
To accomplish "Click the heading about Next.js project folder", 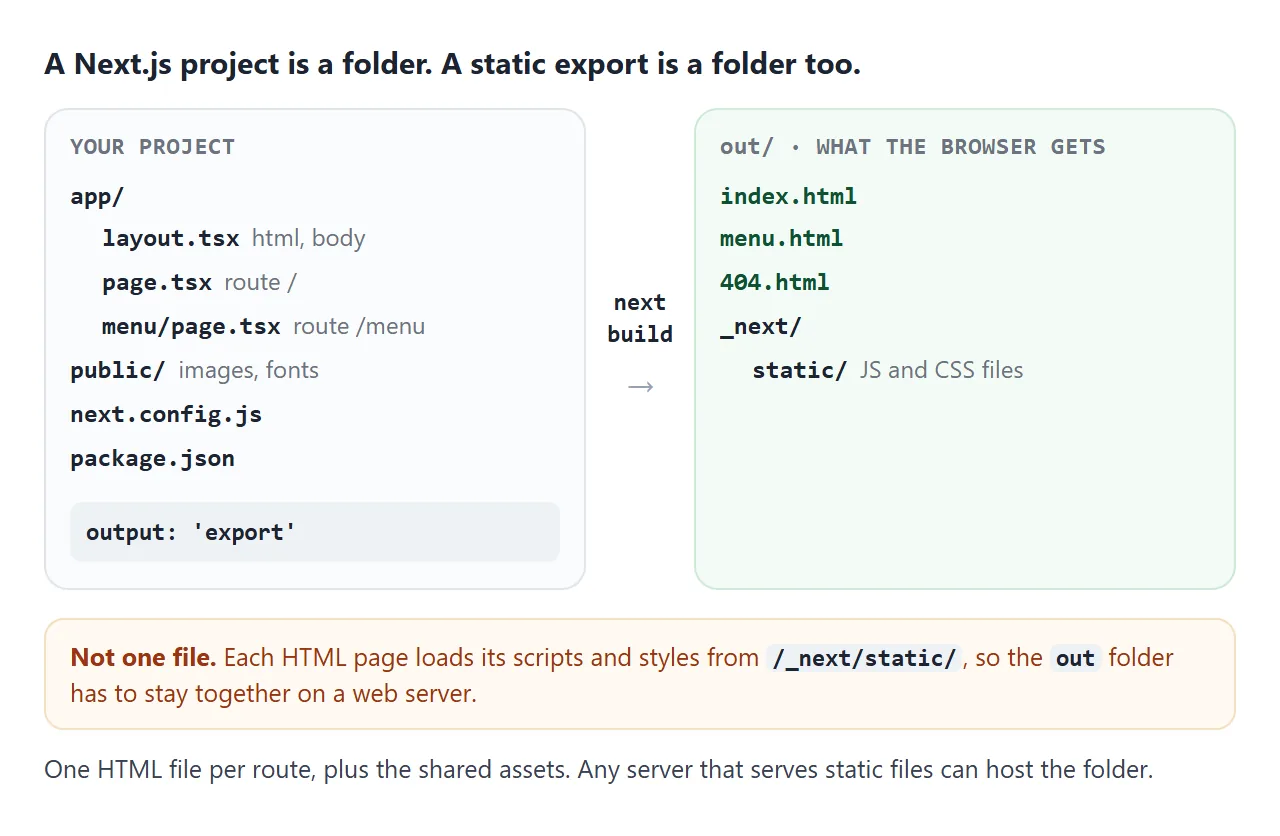I will tap(452, 65).
